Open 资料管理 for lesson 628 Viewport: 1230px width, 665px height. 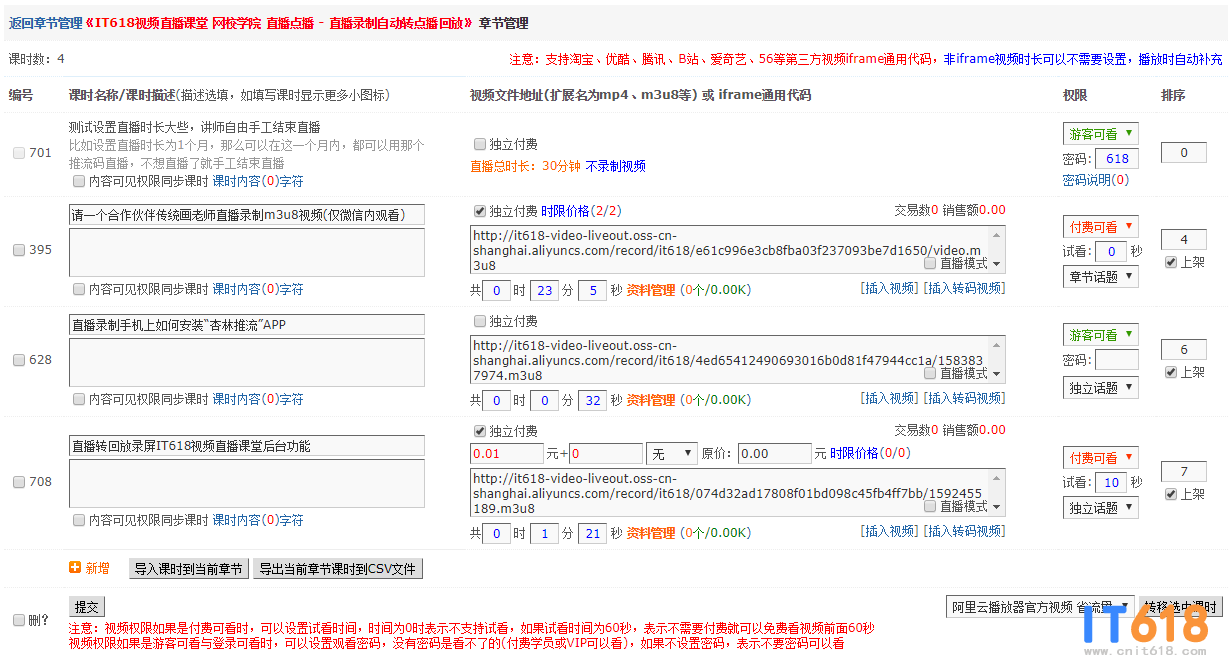click(x=651, y=399)
